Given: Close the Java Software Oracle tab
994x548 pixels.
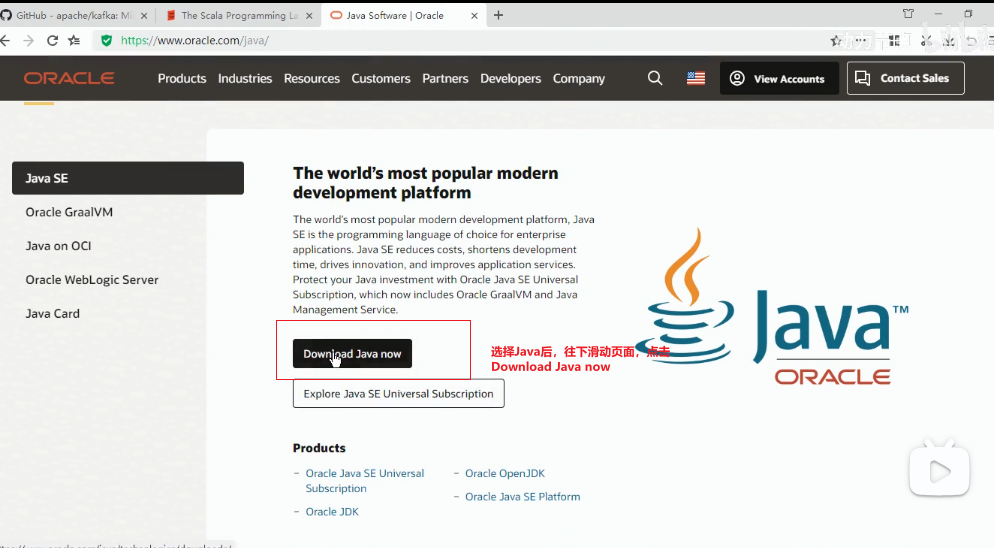Looking at the screenshot, I should point(474,16).
